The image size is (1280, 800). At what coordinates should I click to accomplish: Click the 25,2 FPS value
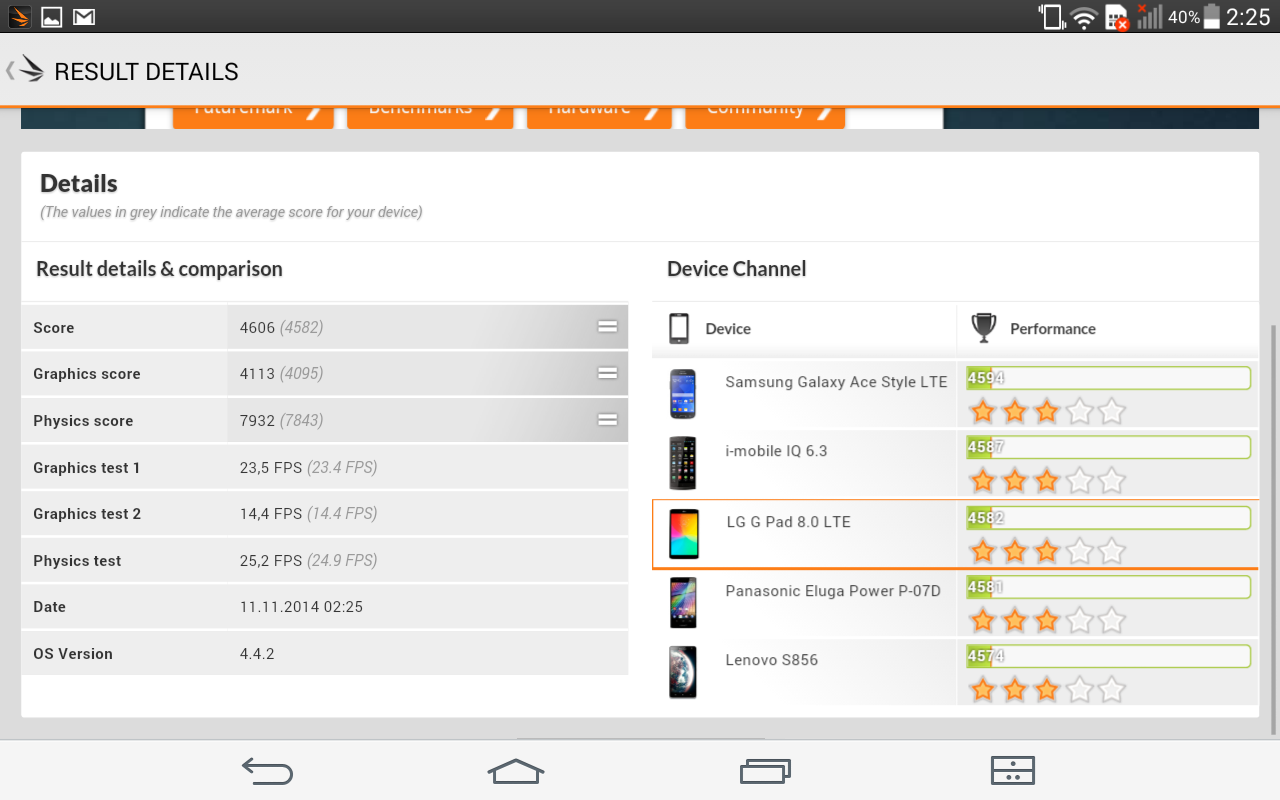click(x=271, y=561)
